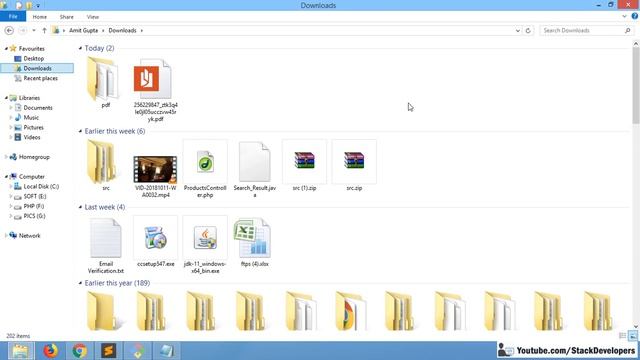Click Downloads in the breadcrumb path
The image size is (640, 360).
pyautogui.click(x=122, y=31)
